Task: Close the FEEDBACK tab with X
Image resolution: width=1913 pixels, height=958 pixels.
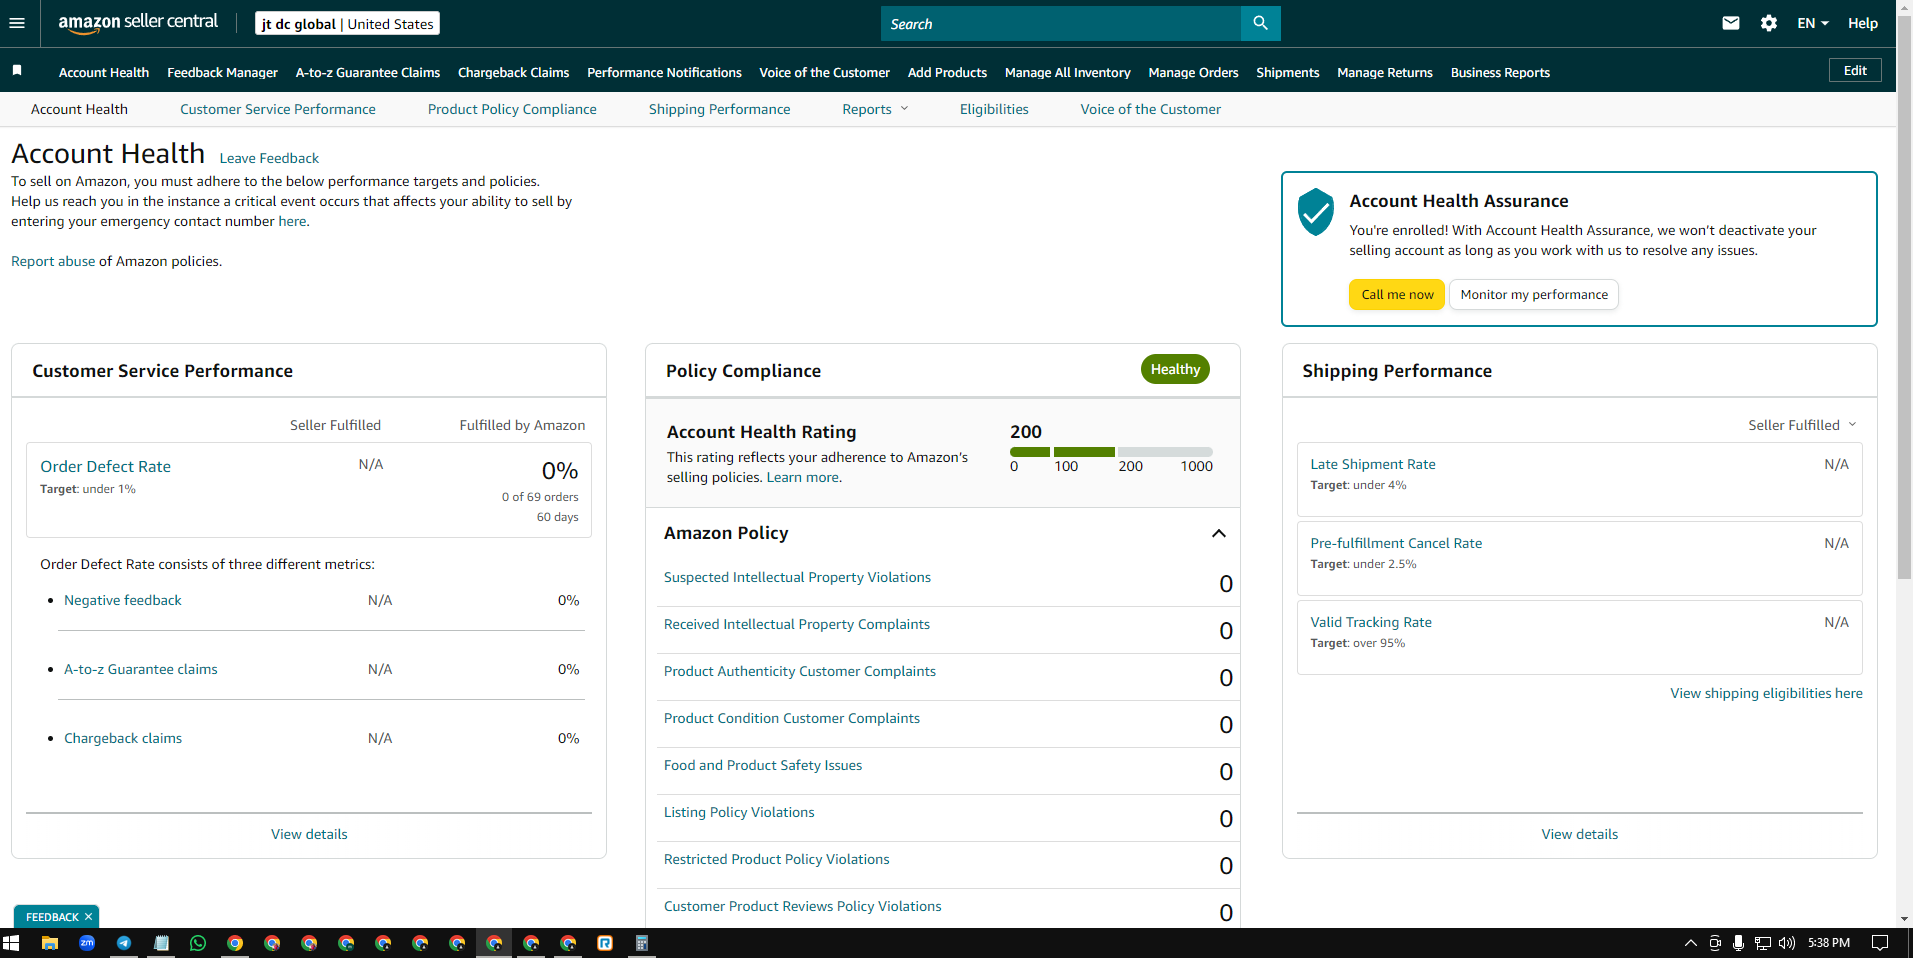Action: [x=88, y=916]
